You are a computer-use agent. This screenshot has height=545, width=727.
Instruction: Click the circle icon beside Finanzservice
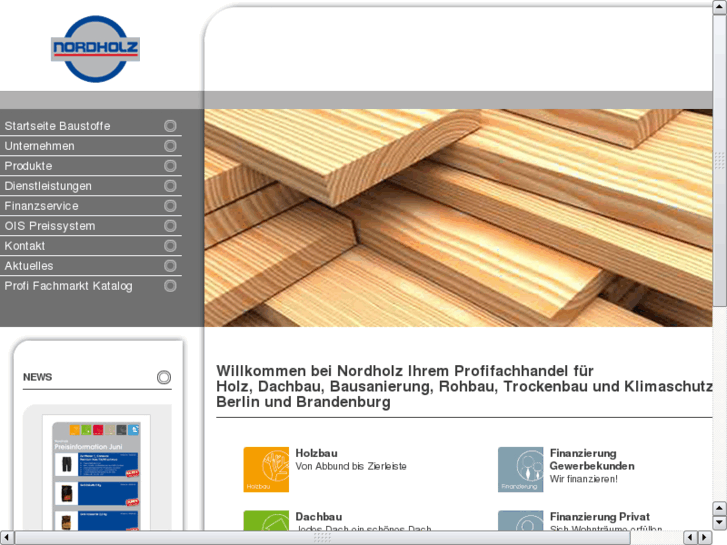(x=170, y=205)
